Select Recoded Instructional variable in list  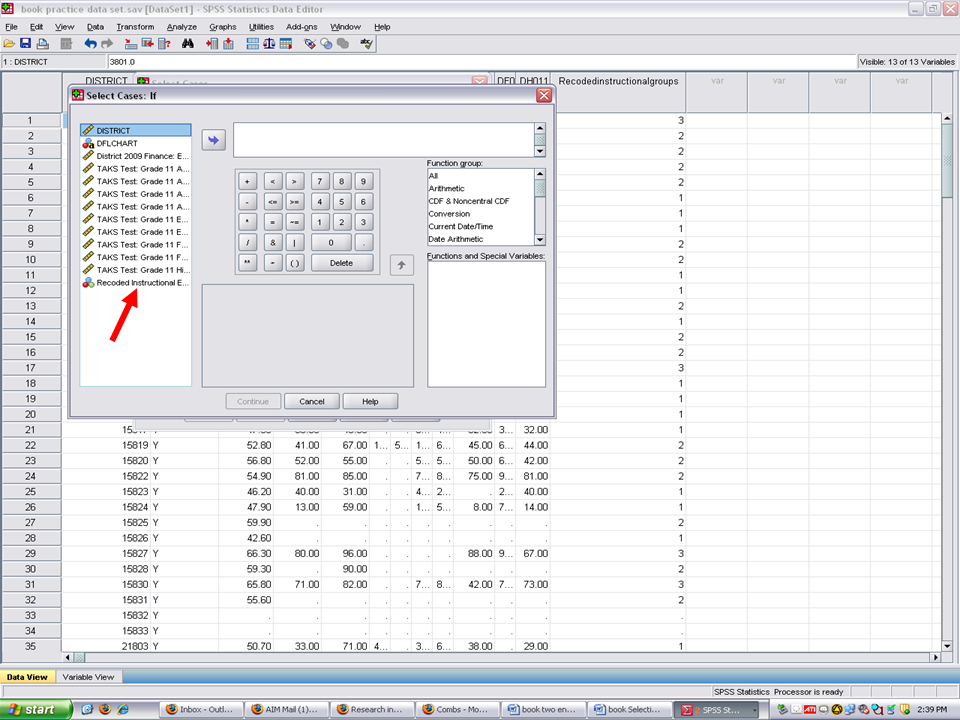pyautogui.click(x=141, y=283)
